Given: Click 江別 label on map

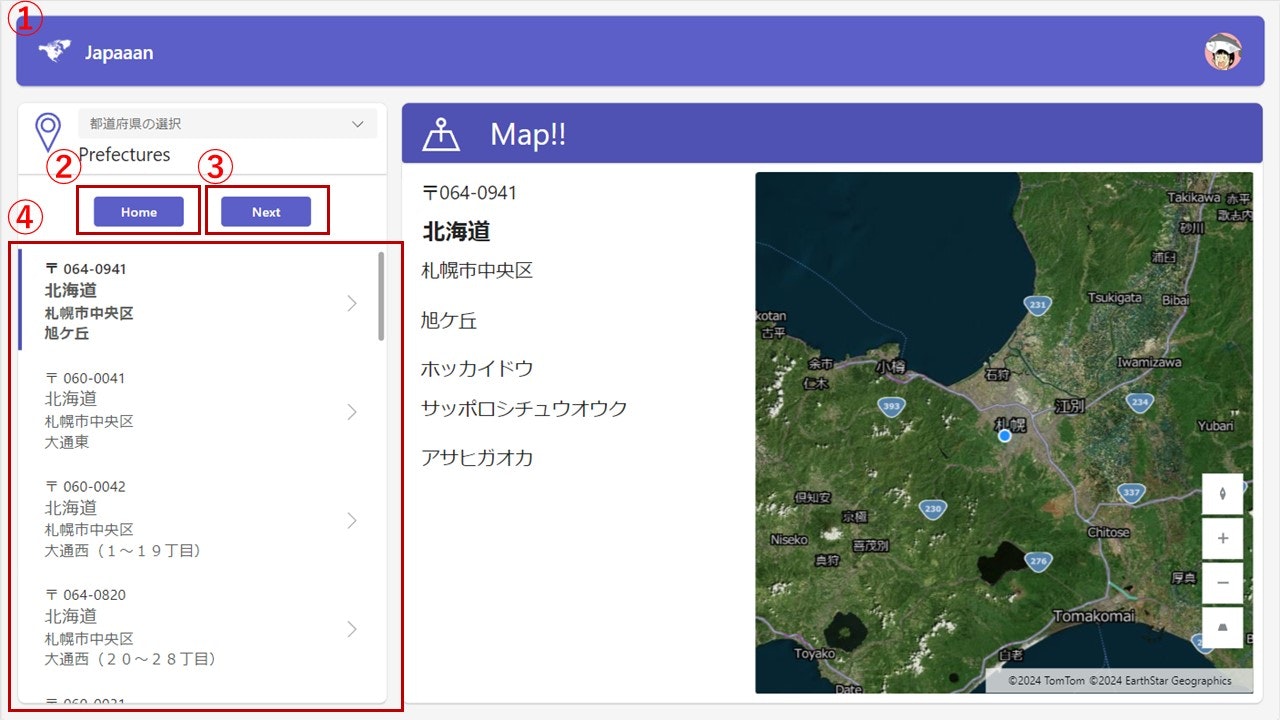Looking at the screenshot, I should click(x=1069, y=406).
